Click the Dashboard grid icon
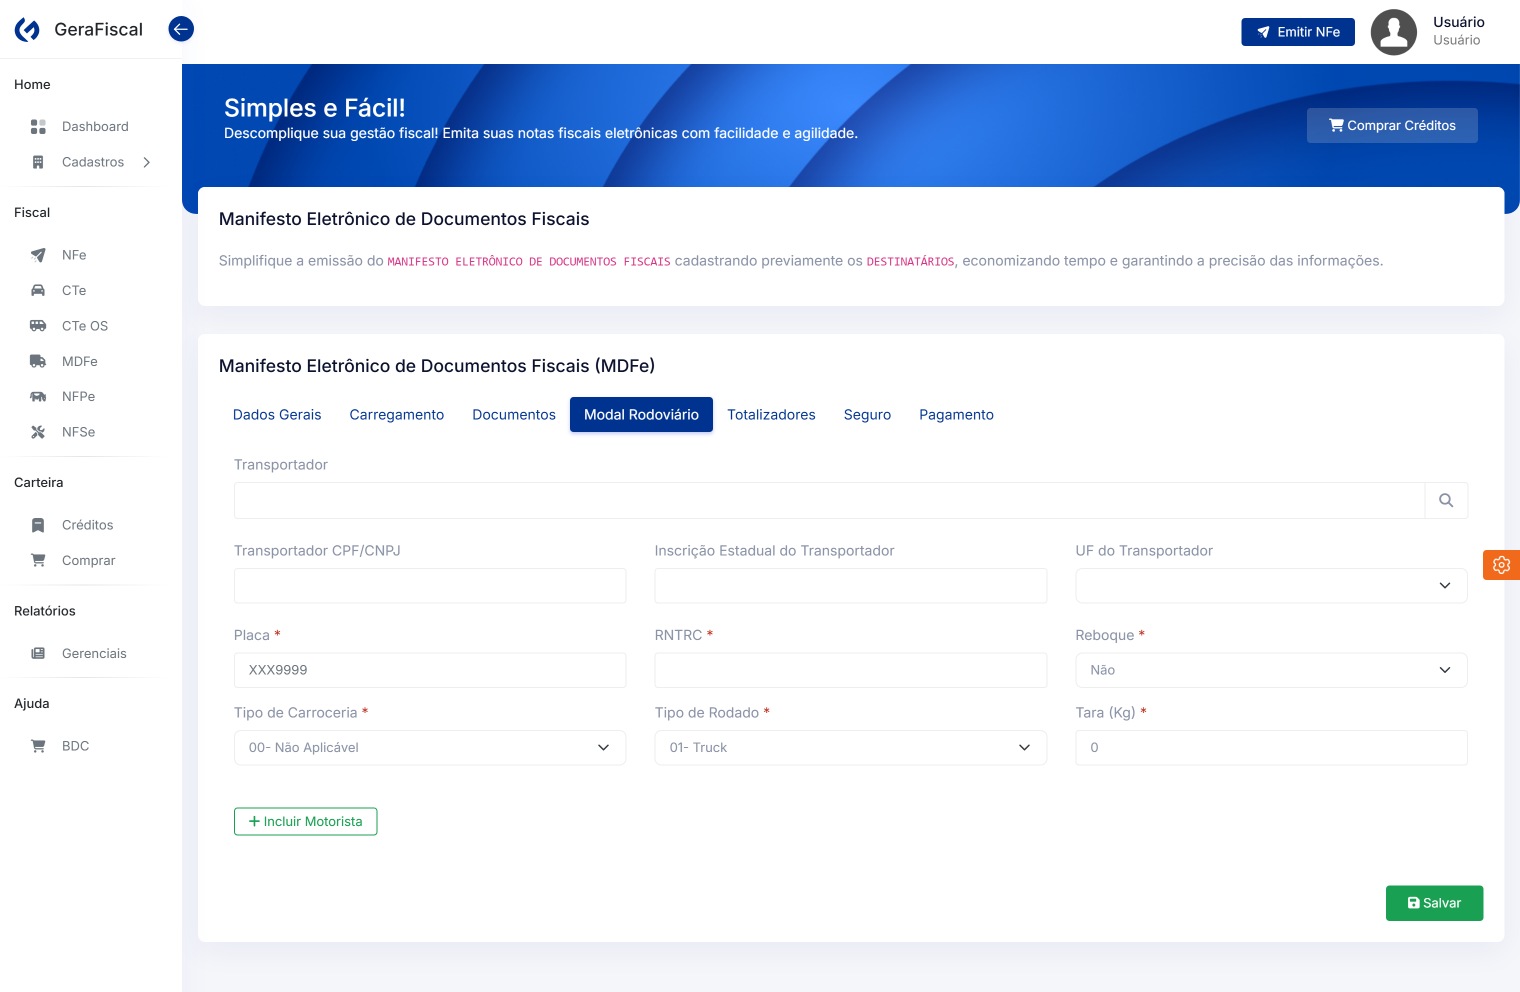 [38, 127]
